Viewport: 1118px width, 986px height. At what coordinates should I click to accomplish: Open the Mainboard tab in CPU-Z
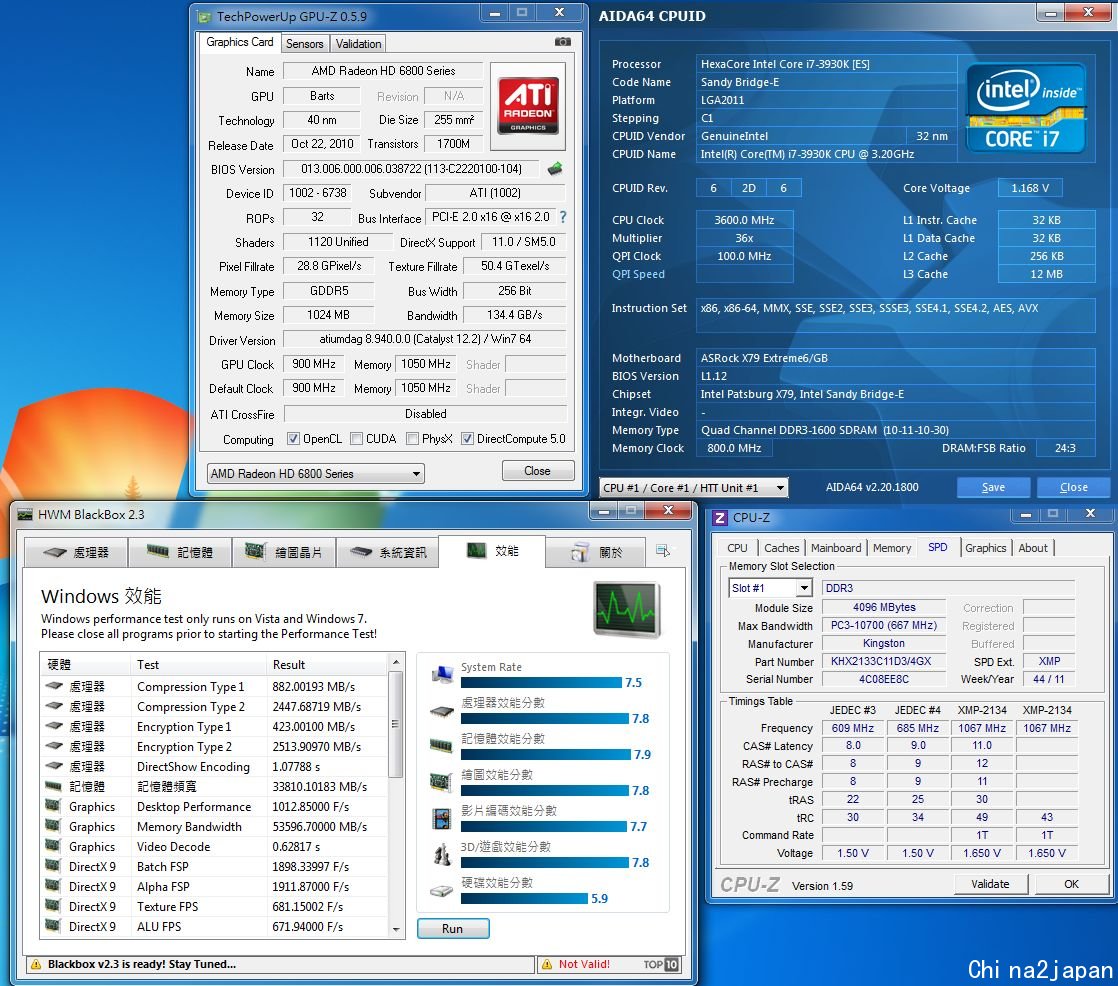coord(836,548)
